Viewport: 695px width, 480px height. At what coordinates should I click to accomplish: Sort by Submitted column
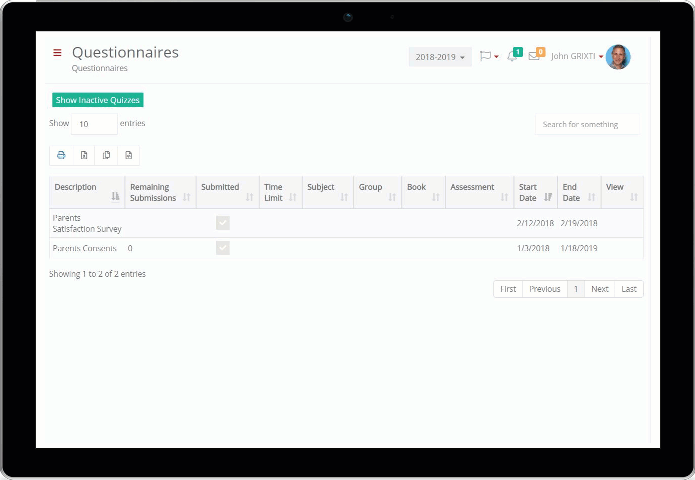click(227, 192)
